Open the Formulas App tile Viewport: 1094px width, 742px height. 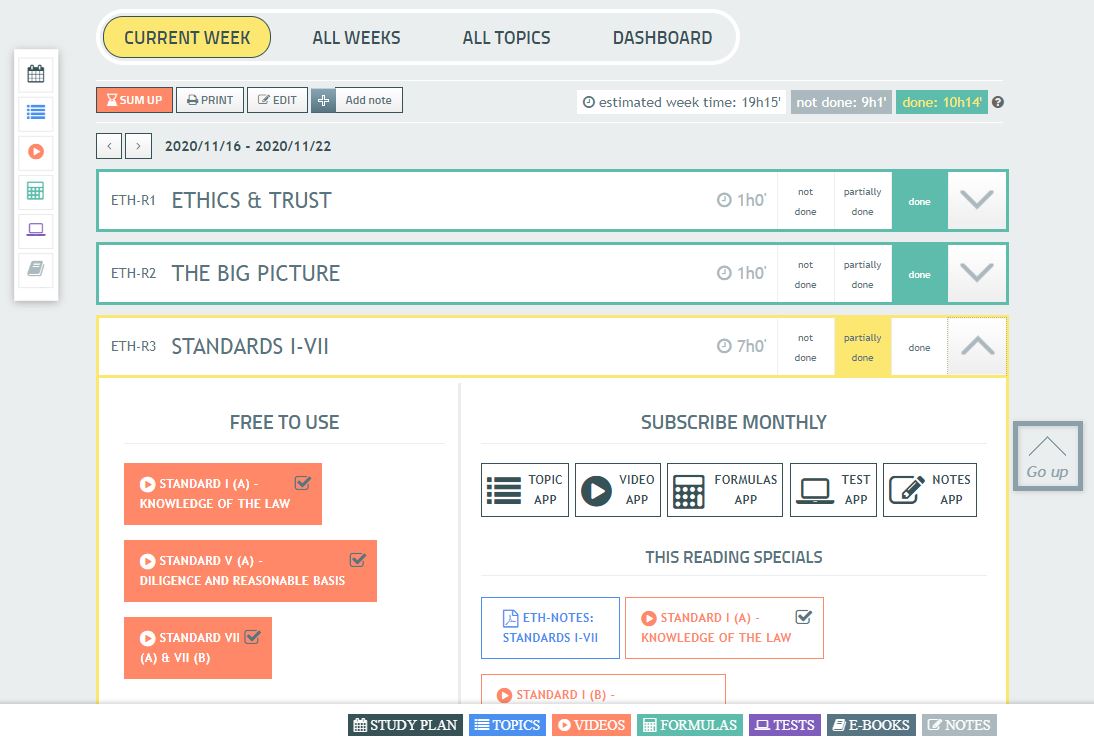pos(725,490)
